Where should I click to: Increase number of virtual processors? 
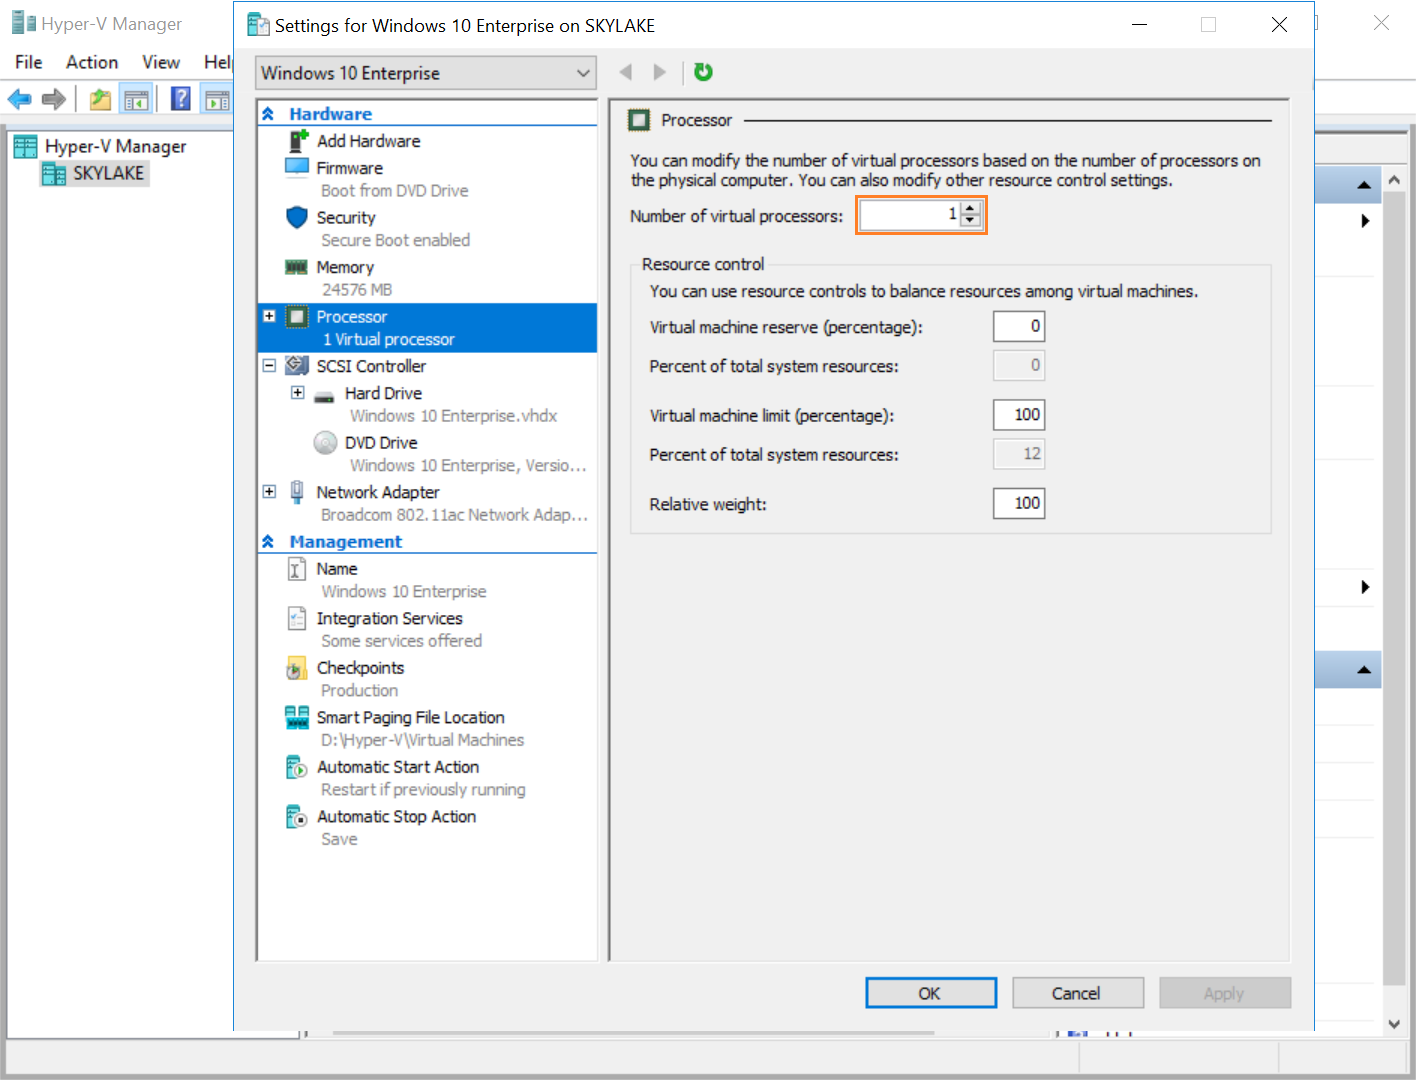click(970, 208)
